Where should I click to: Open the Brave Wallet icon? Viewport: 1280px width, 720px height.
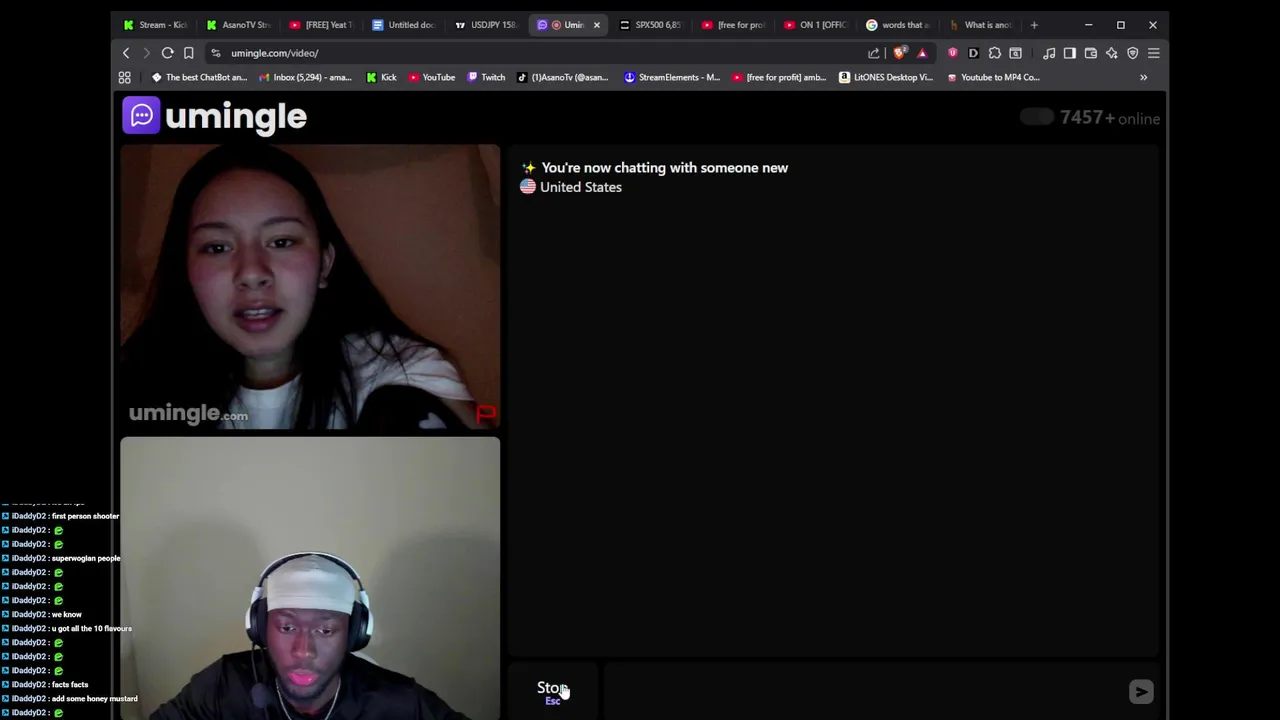[x=1091, y=53]
